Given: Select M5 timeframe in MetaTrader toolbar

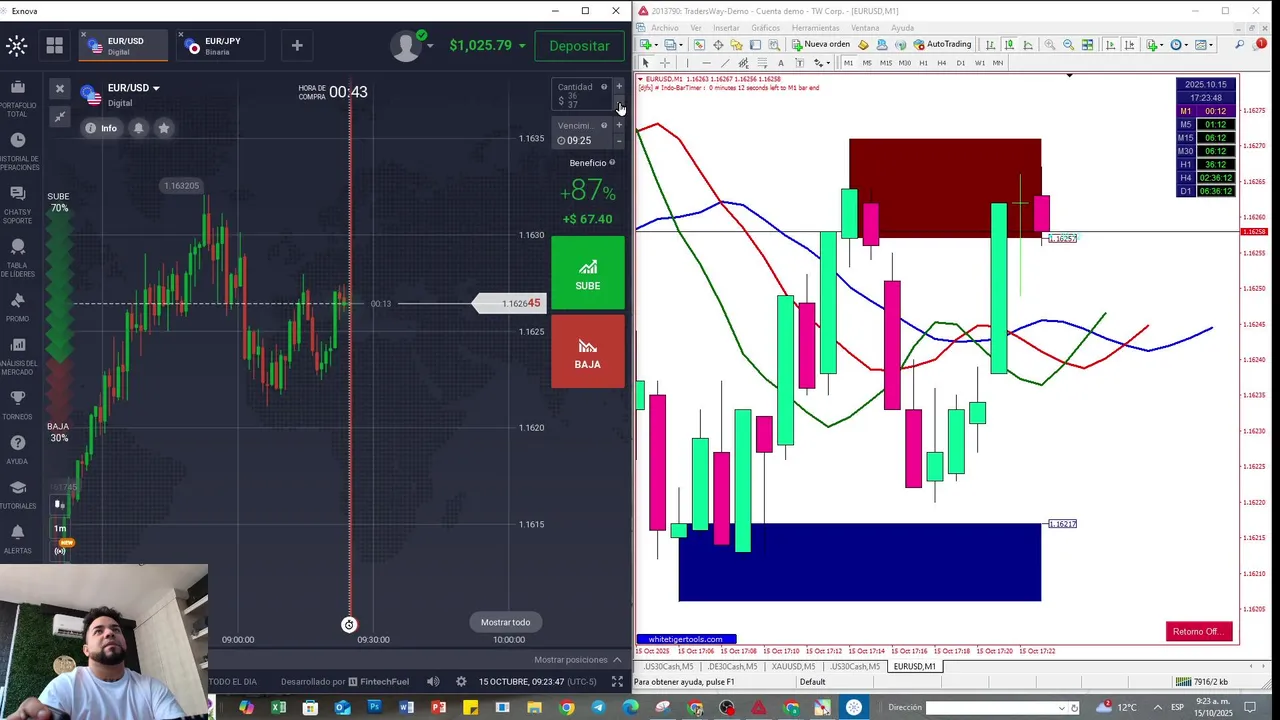Looking at the screenshot, I should (x=867, y=63).
